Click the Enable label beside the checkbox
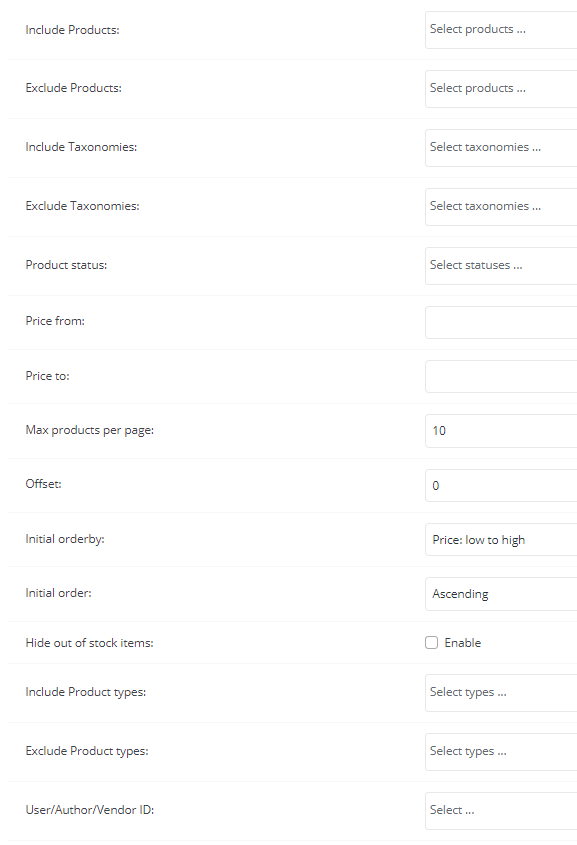The width and height of the screenshot is (577, 845). click(462, 642)
